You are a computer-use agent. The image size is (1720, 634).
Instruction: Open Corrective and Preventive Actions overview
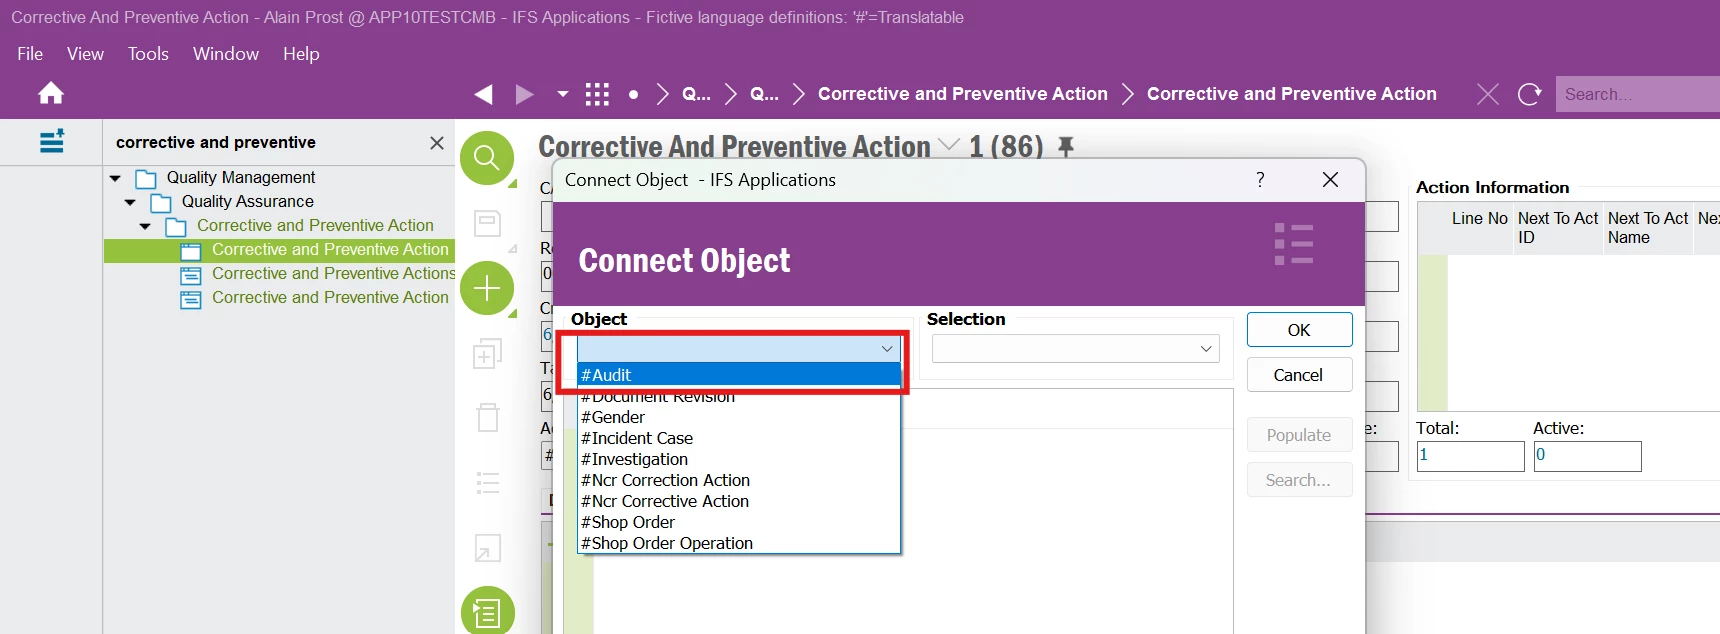pos(333,274)
